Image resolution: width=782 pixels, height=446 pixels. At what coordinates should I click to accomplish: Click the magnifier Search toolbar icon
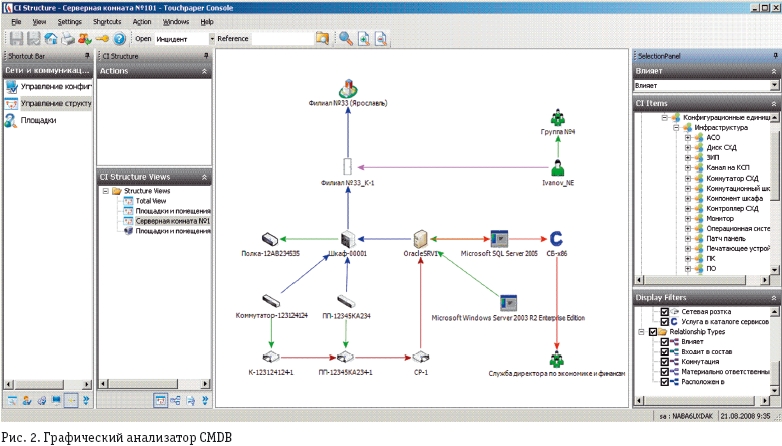click(x=345, y=39)
